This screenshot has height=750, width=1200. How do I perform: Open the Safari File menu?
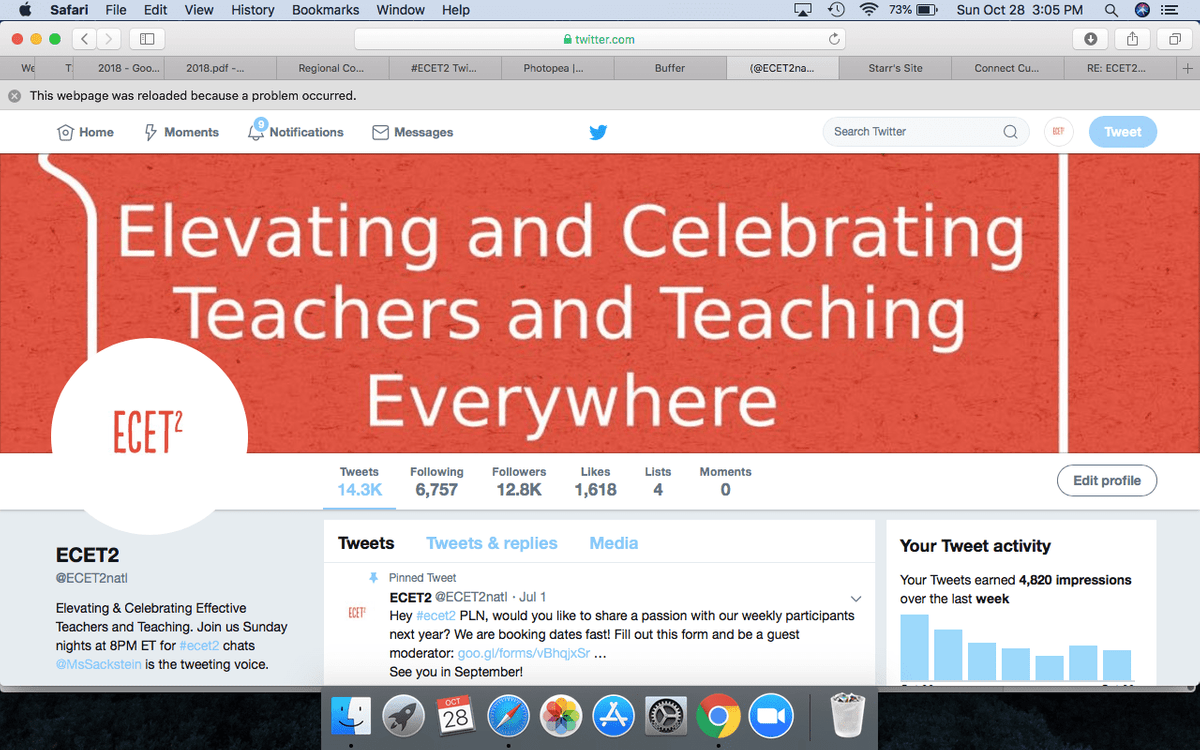pos(116,10)
